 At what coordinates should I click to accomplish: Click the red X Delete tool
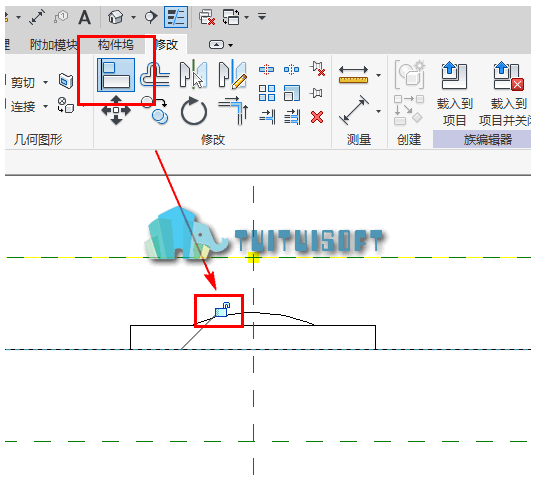pos(317,117)
